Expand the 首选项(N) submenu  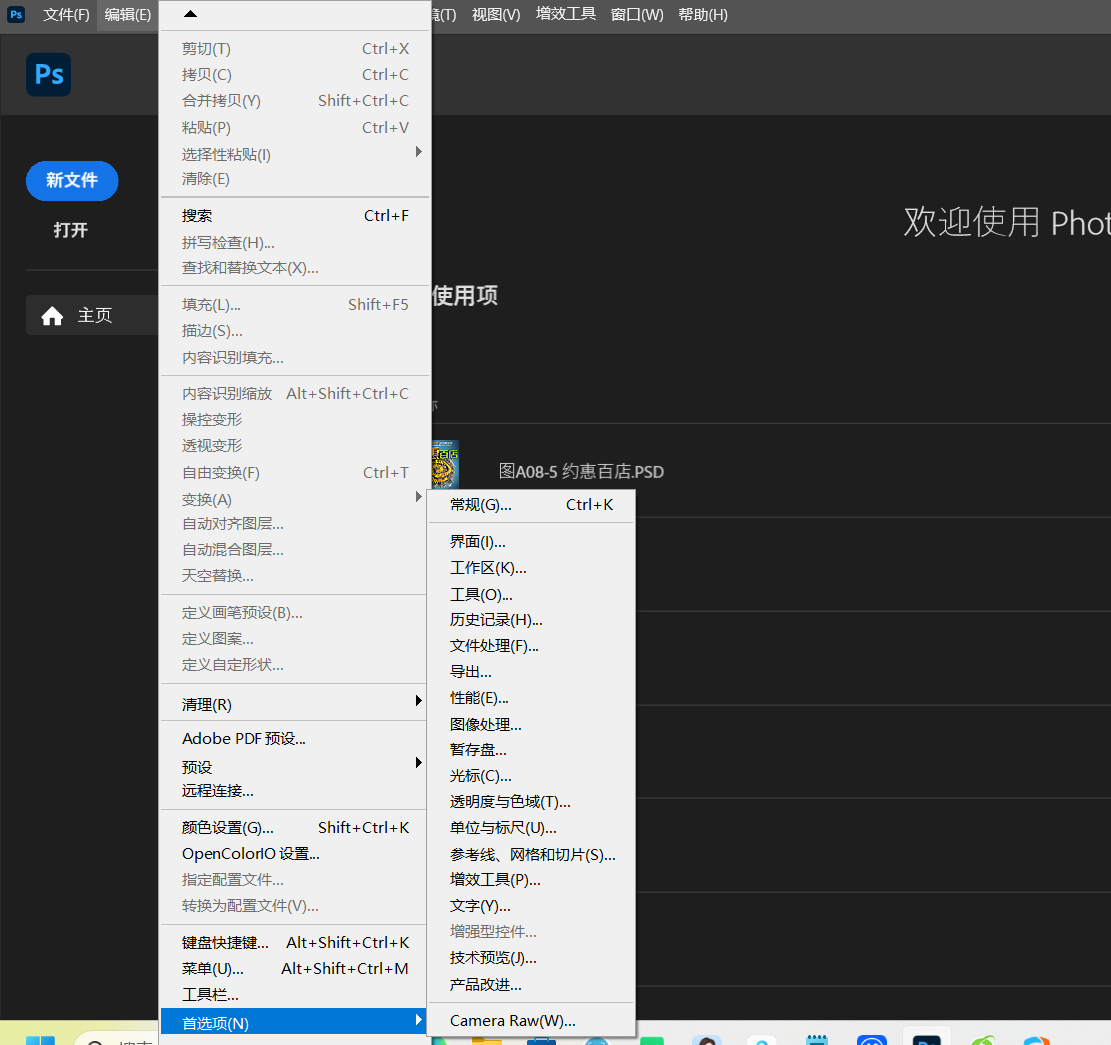pos(295,1023)
